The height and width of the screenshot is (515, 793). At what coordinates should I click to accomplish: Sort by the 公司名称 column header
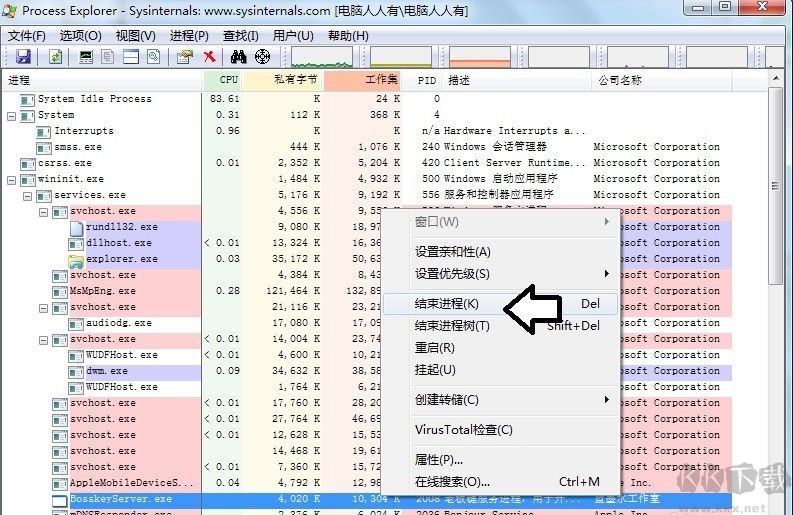coord(662,80)
